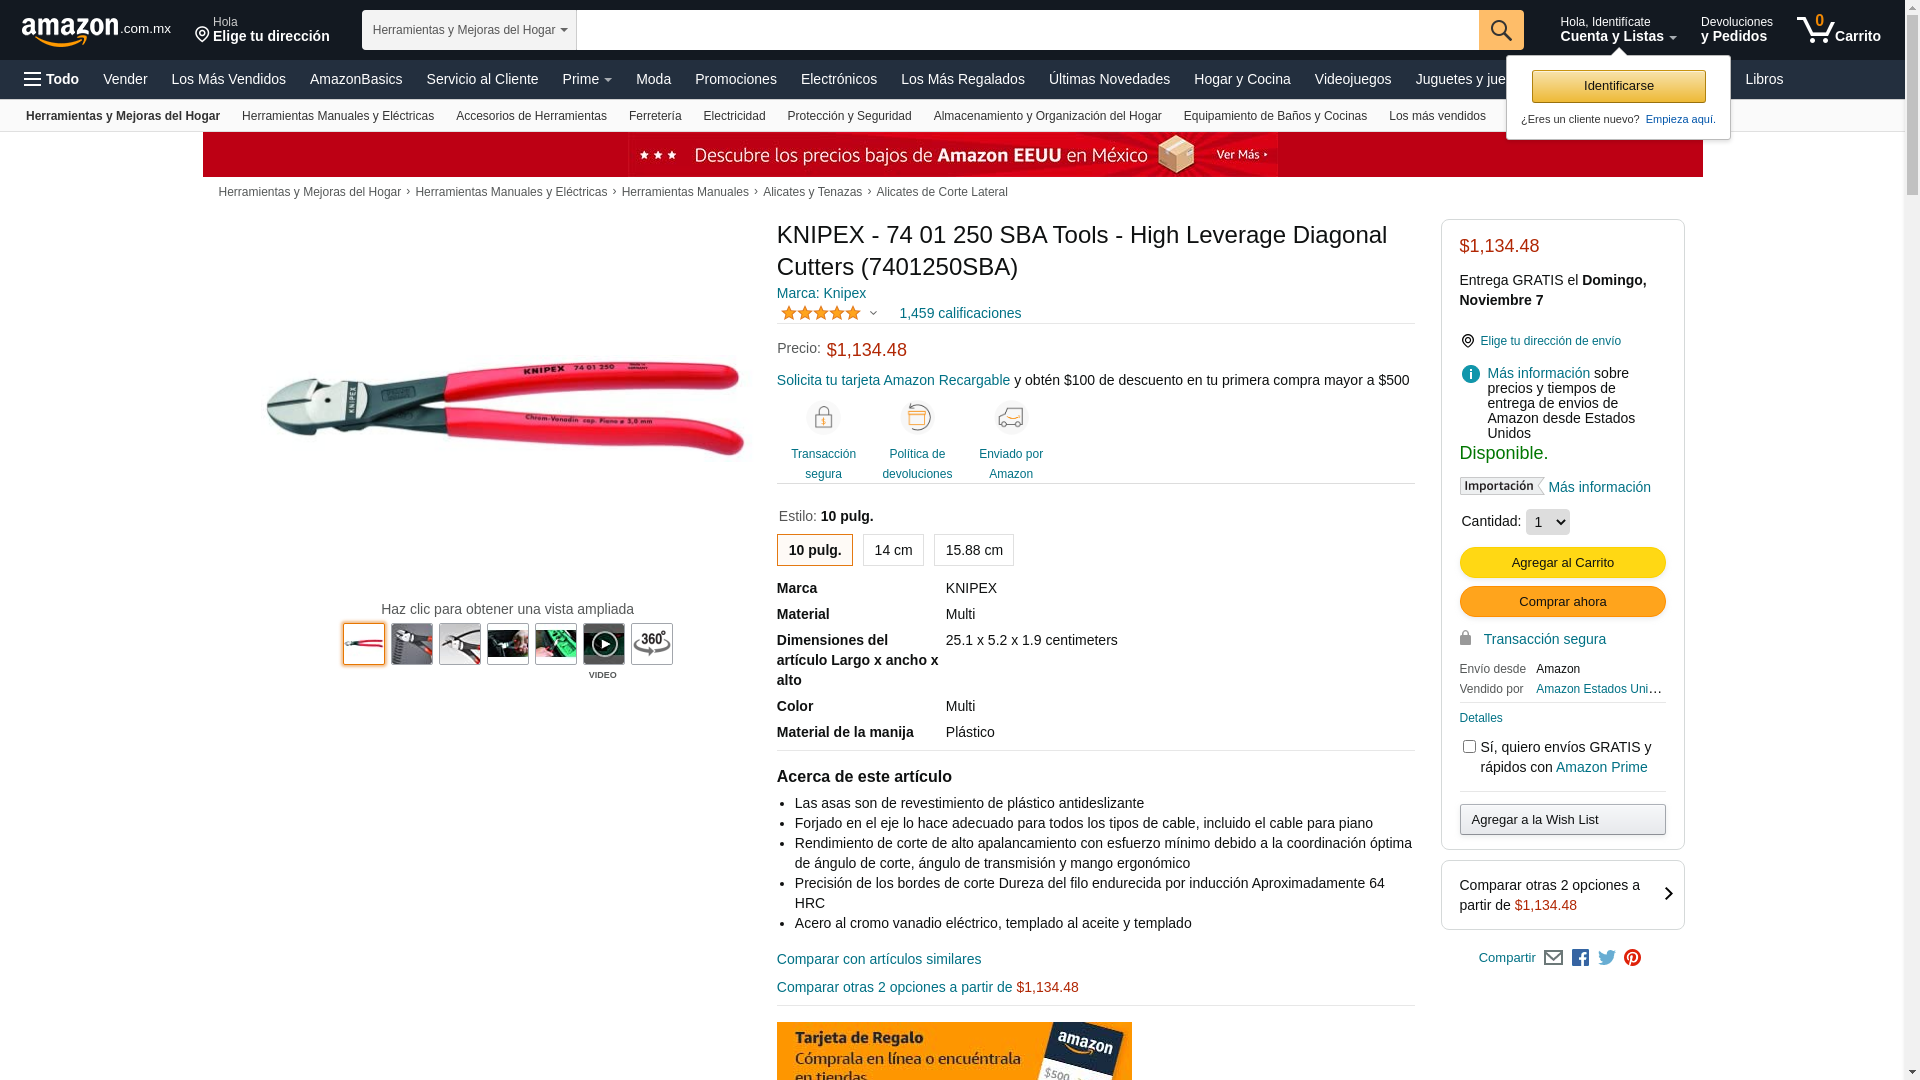
Task: Open the Prime menu in navigation bar
Action: click(587, 79)
